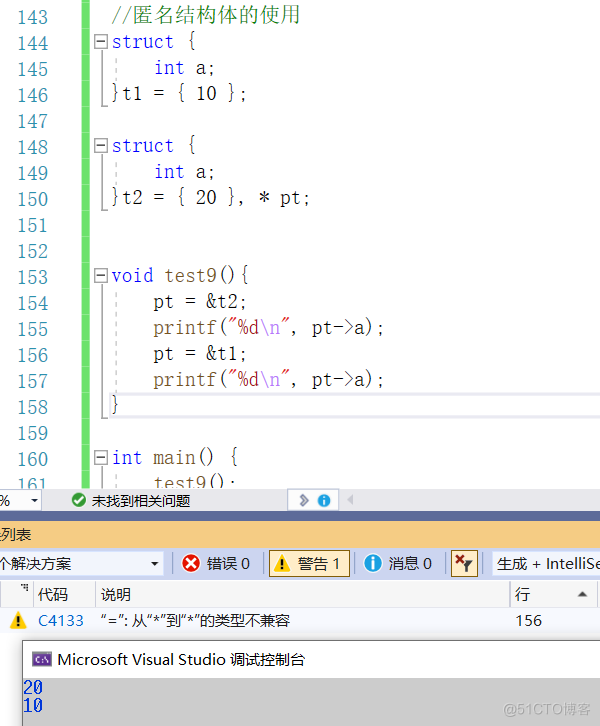Viewport: 600px width, 726px height.
Task: Click the pt = &t1; statement on line 156
Action: click(200, 354)
